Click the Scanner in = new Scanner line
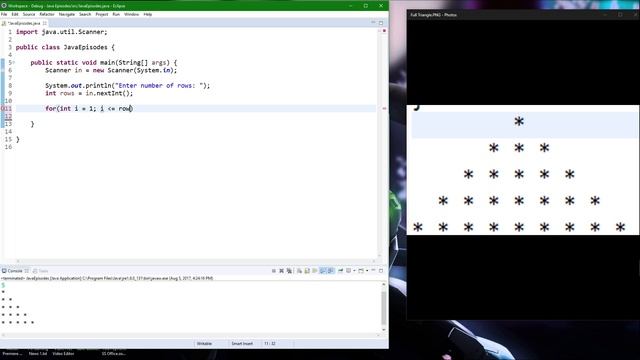640x360 pixels. [x=111, y=70]
